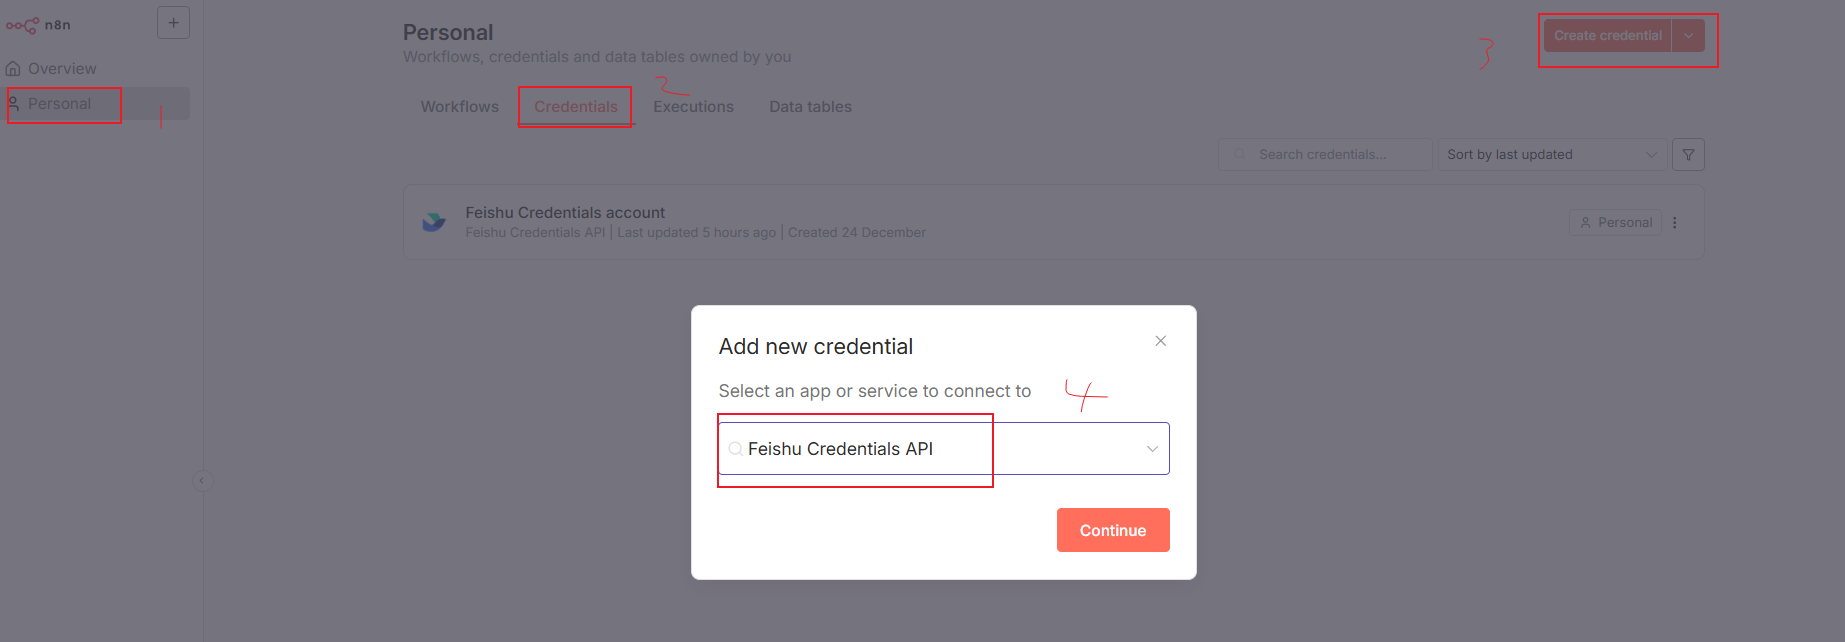Click the n8n logo
Viewport: 1845px width, 642px height.
38,25
